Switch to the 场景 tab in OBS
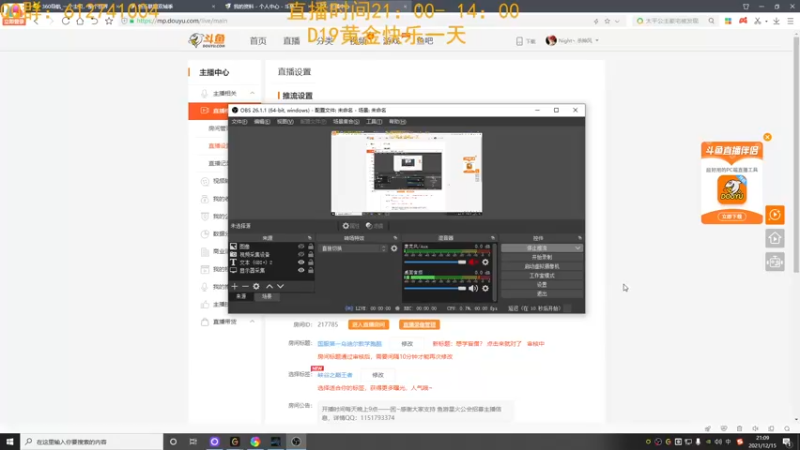The image size is (800, 450). 267,296
